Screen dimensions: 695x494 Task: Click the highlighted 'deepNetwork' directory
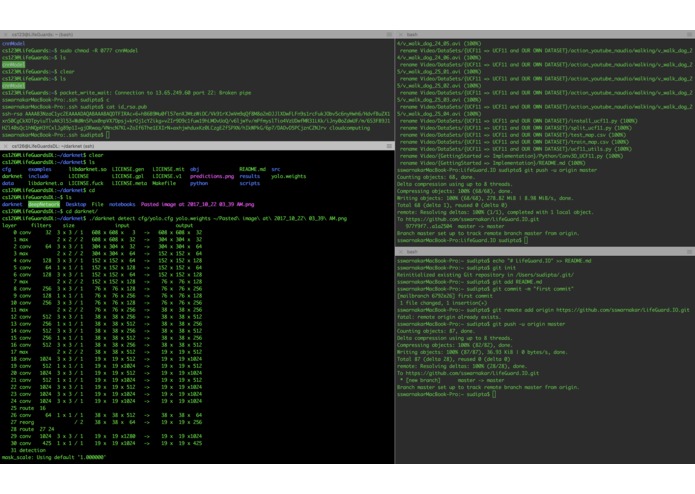point(44,205)
